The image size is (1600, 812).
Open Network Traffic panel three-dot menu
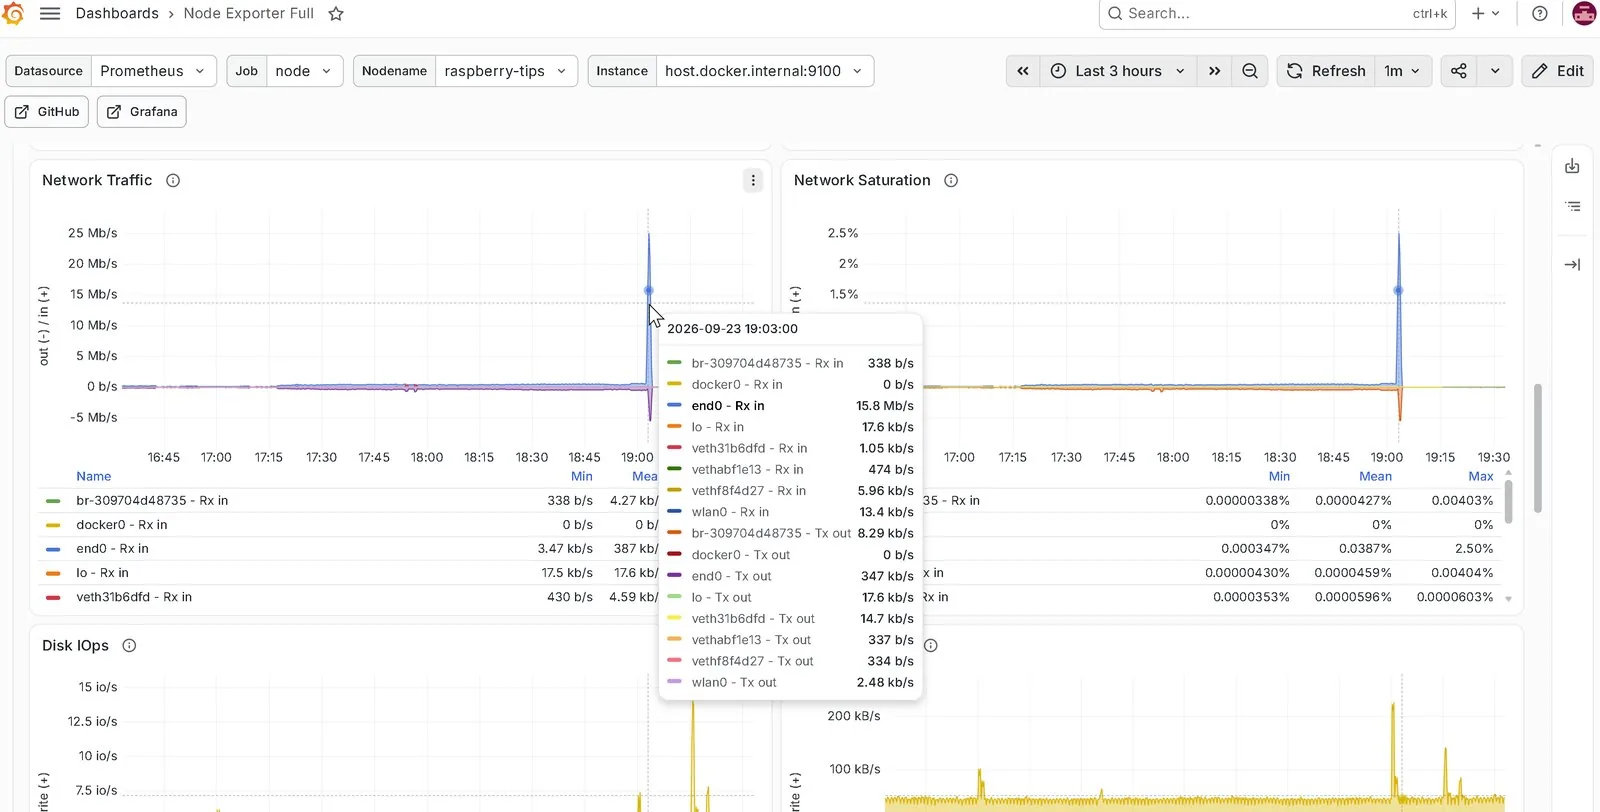(753, 180)
